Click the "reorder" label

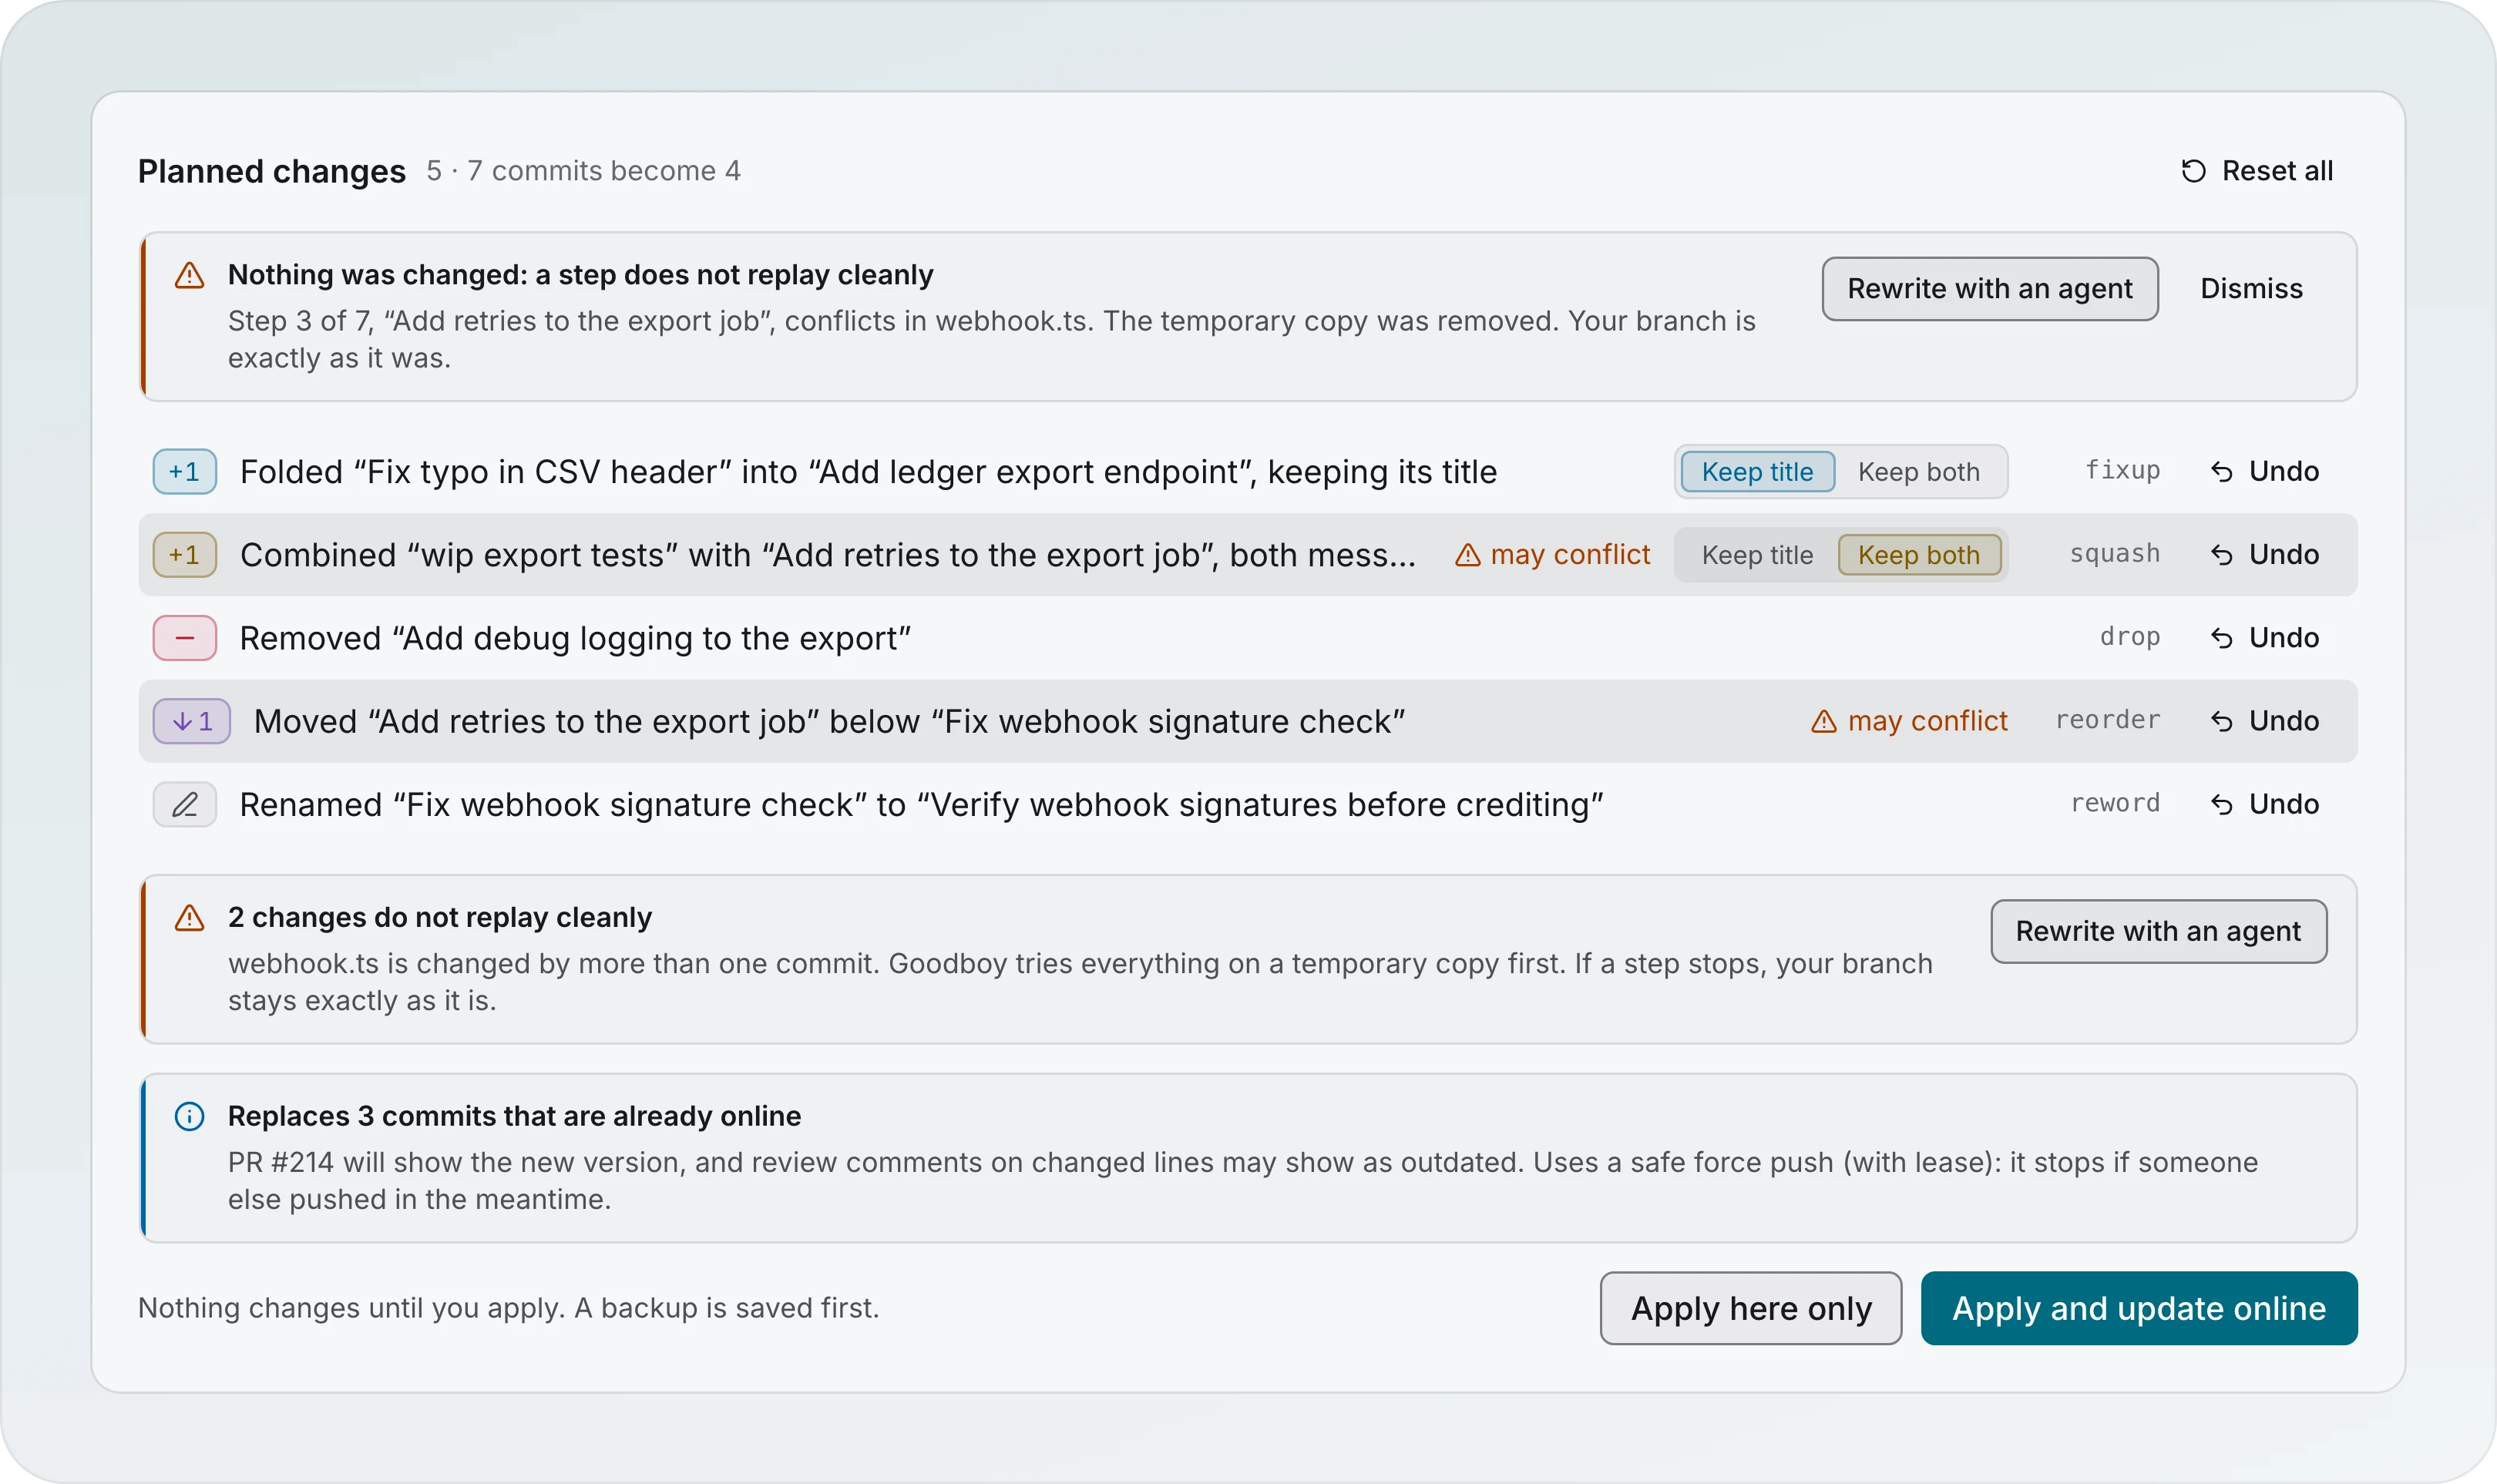coord(2107,720)
